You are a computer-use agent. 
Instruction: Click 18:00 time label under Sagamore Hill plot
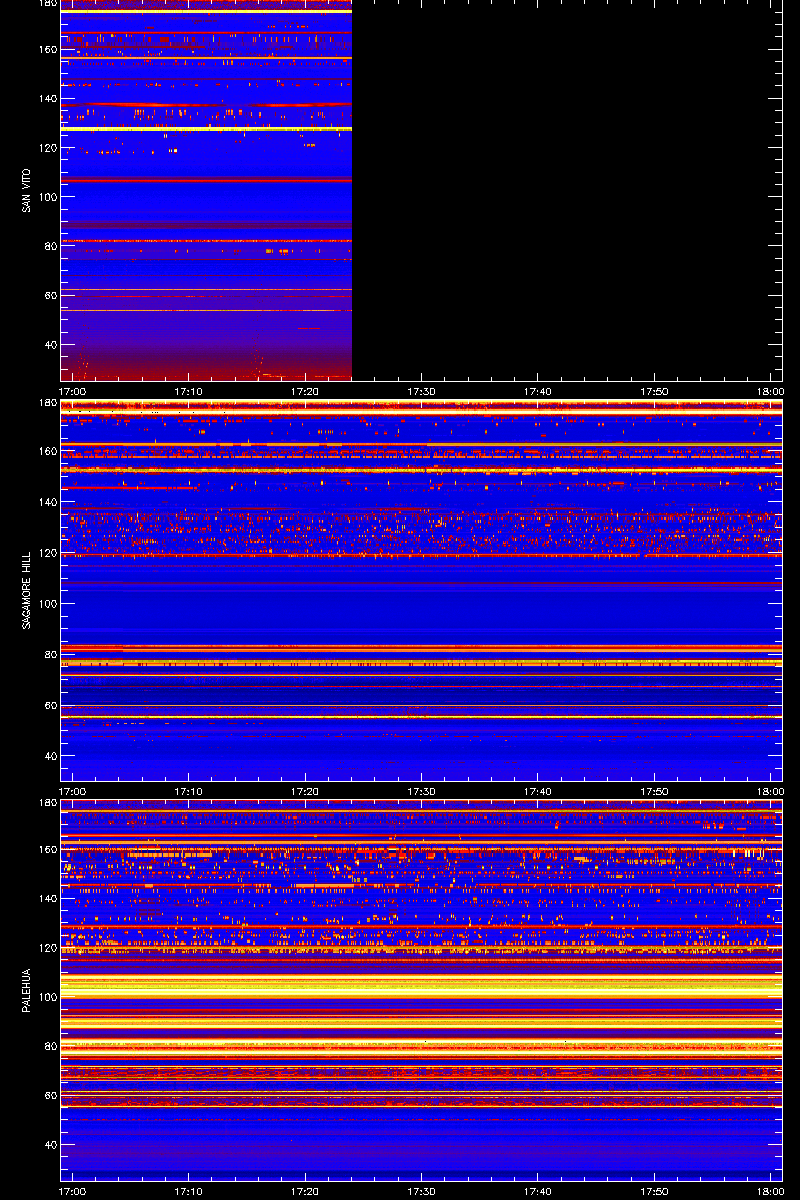click(770, 791)
